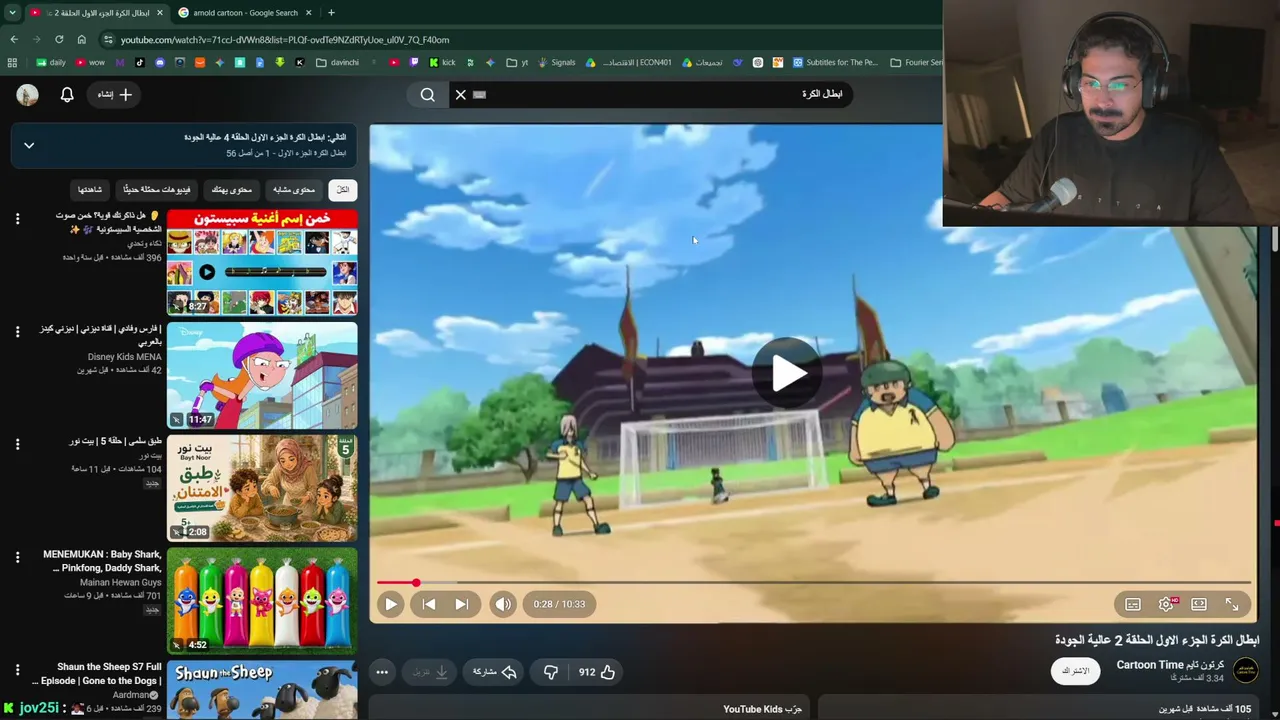Image resolution: width=1280 pixels, height=720 pixels.
Task: Click the subscribe button for Cartoon Time
Action: tap(1076, 671)
